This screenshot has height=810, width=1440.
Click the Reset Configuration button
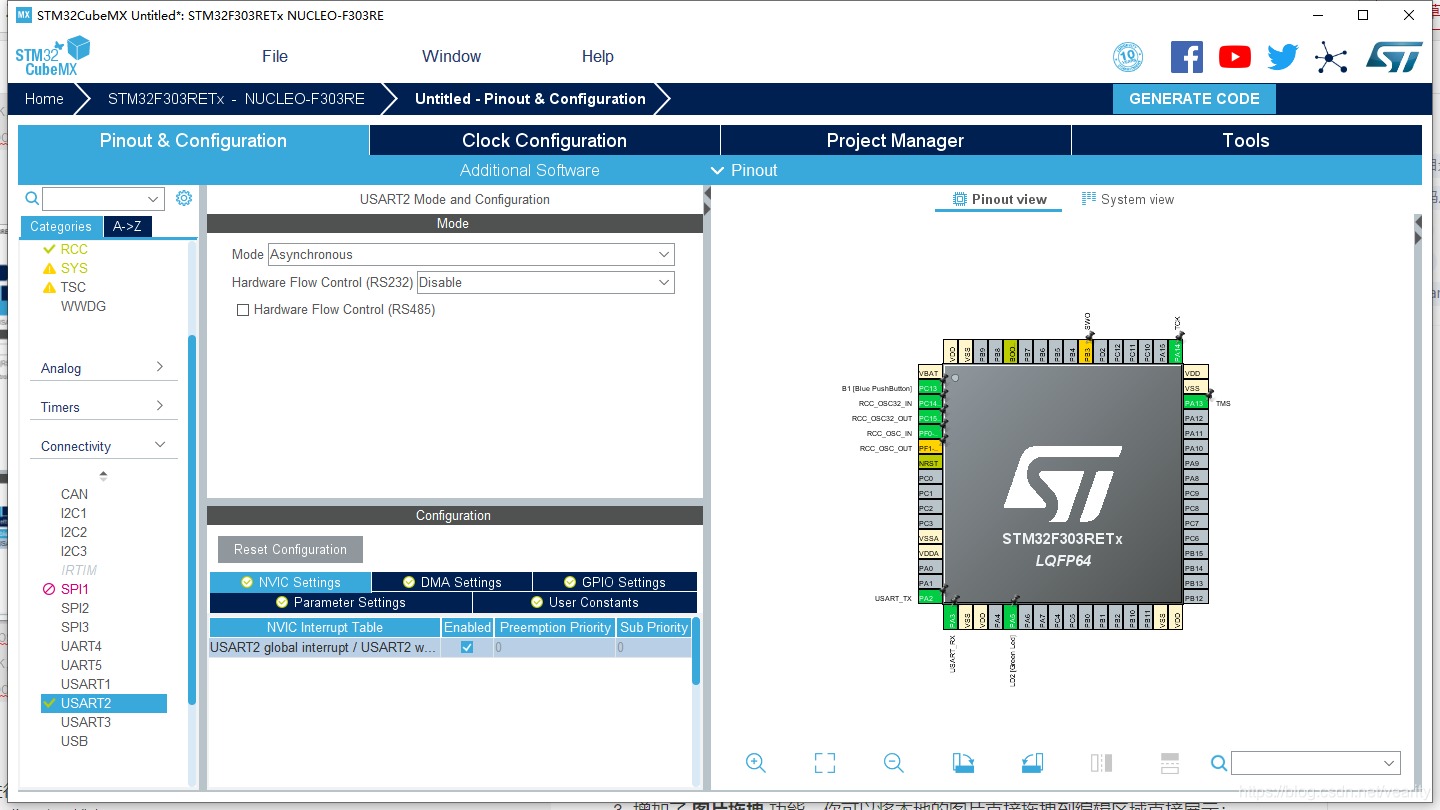pyautogui.click(x=290, y=549)
